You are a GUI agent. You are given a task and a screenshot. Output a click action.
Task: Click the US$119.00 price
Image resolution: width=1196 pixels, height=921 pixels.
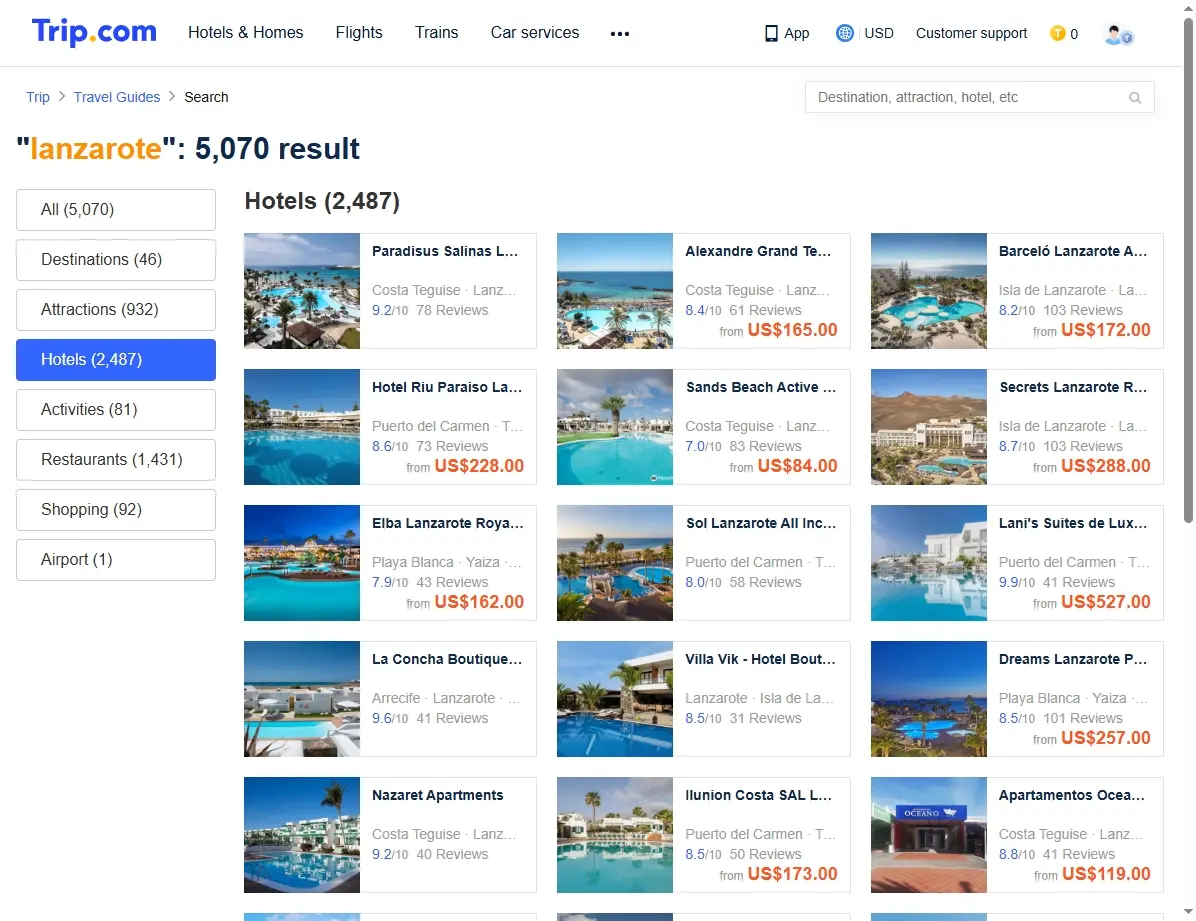pos(1106,874)
